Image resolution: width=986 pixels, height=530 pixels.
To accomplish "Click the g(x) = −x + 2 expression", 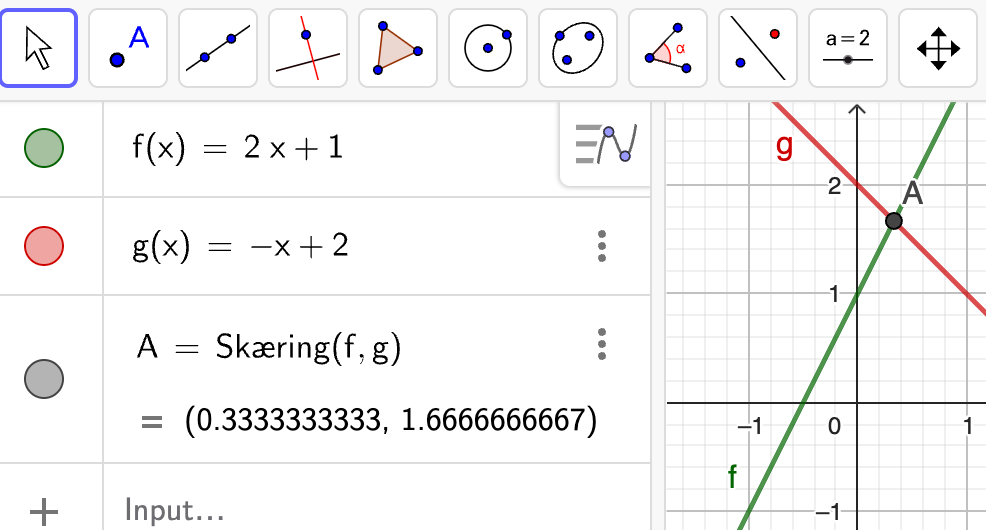I will (240, 246).
